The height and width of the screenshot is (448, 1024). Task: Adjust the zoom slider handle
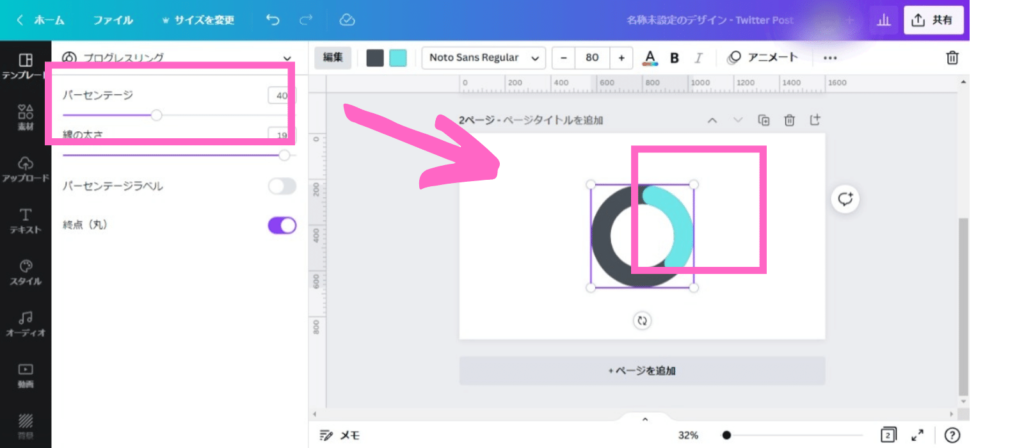[726, 435]
